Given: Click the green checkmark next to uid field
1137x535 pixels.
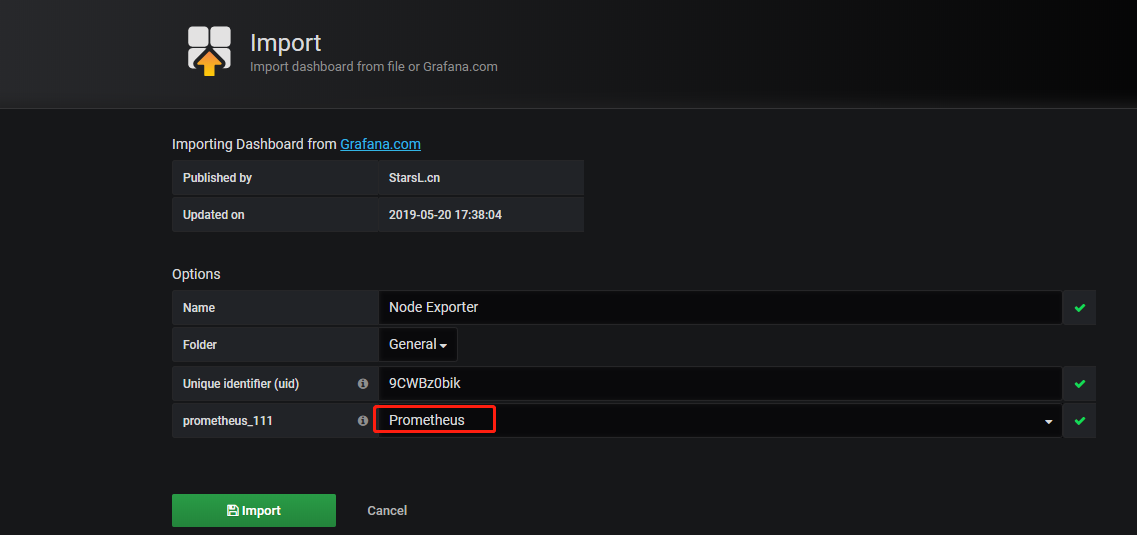Looking at the screenshot, I should 1080,383.
